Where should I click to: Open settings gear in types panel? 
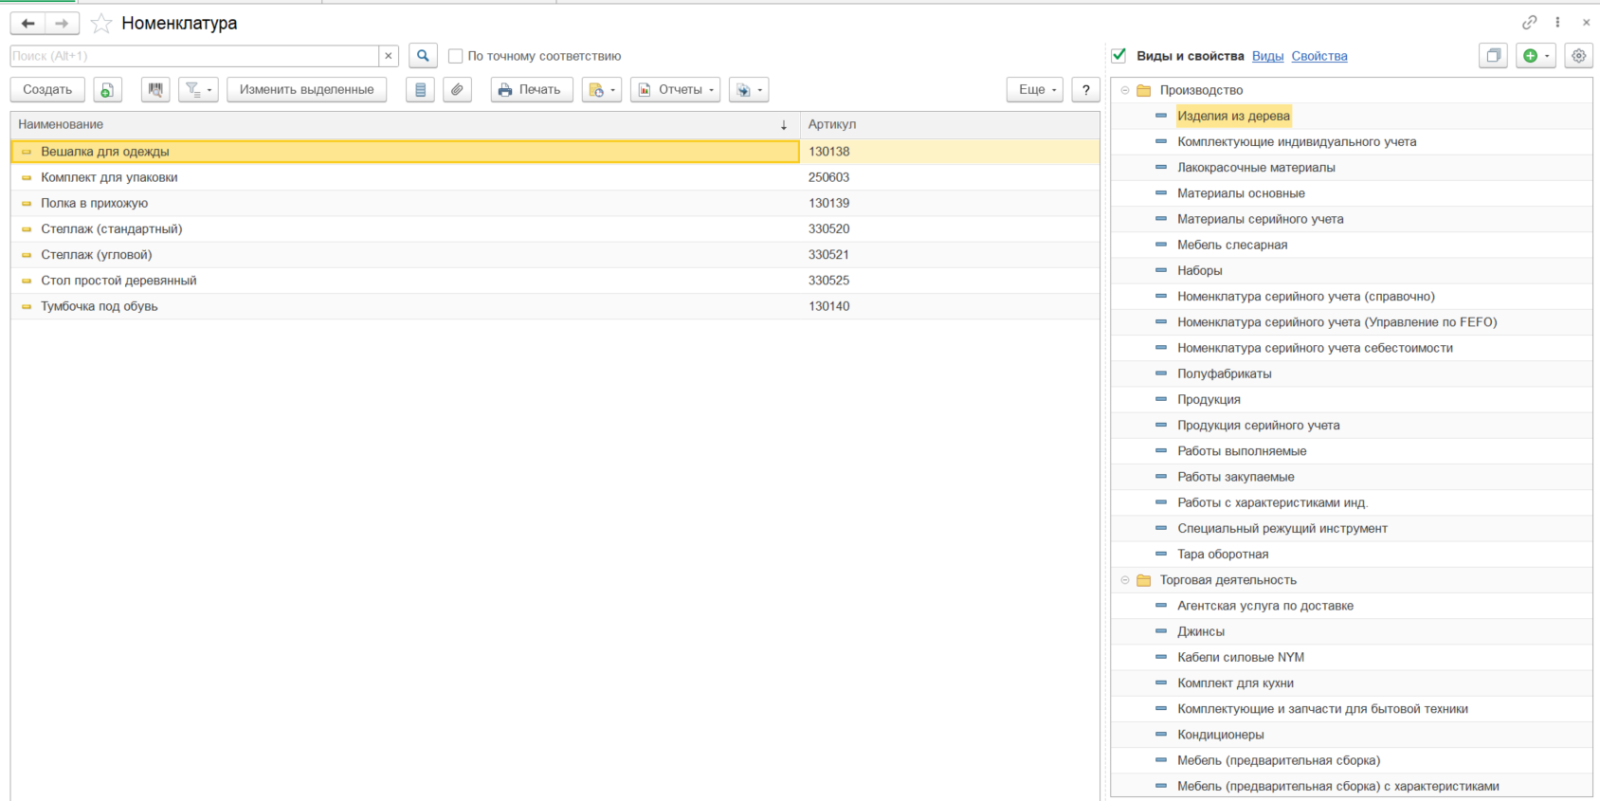(x=1578, y=56)
